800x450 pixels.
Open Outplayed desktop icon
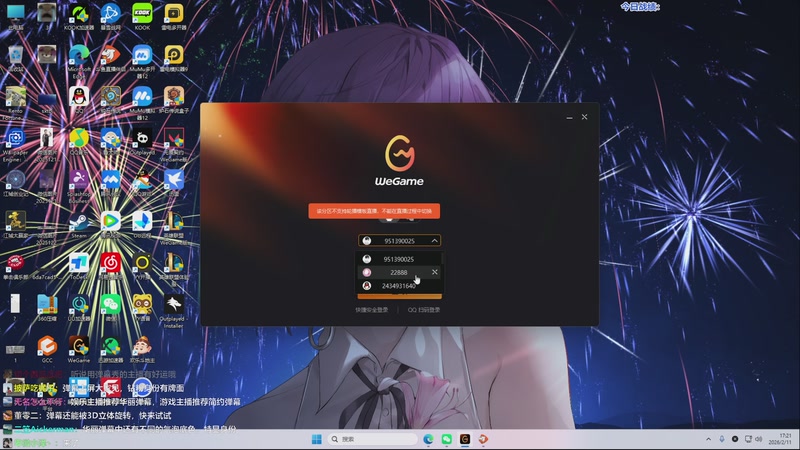pos(142,141)
